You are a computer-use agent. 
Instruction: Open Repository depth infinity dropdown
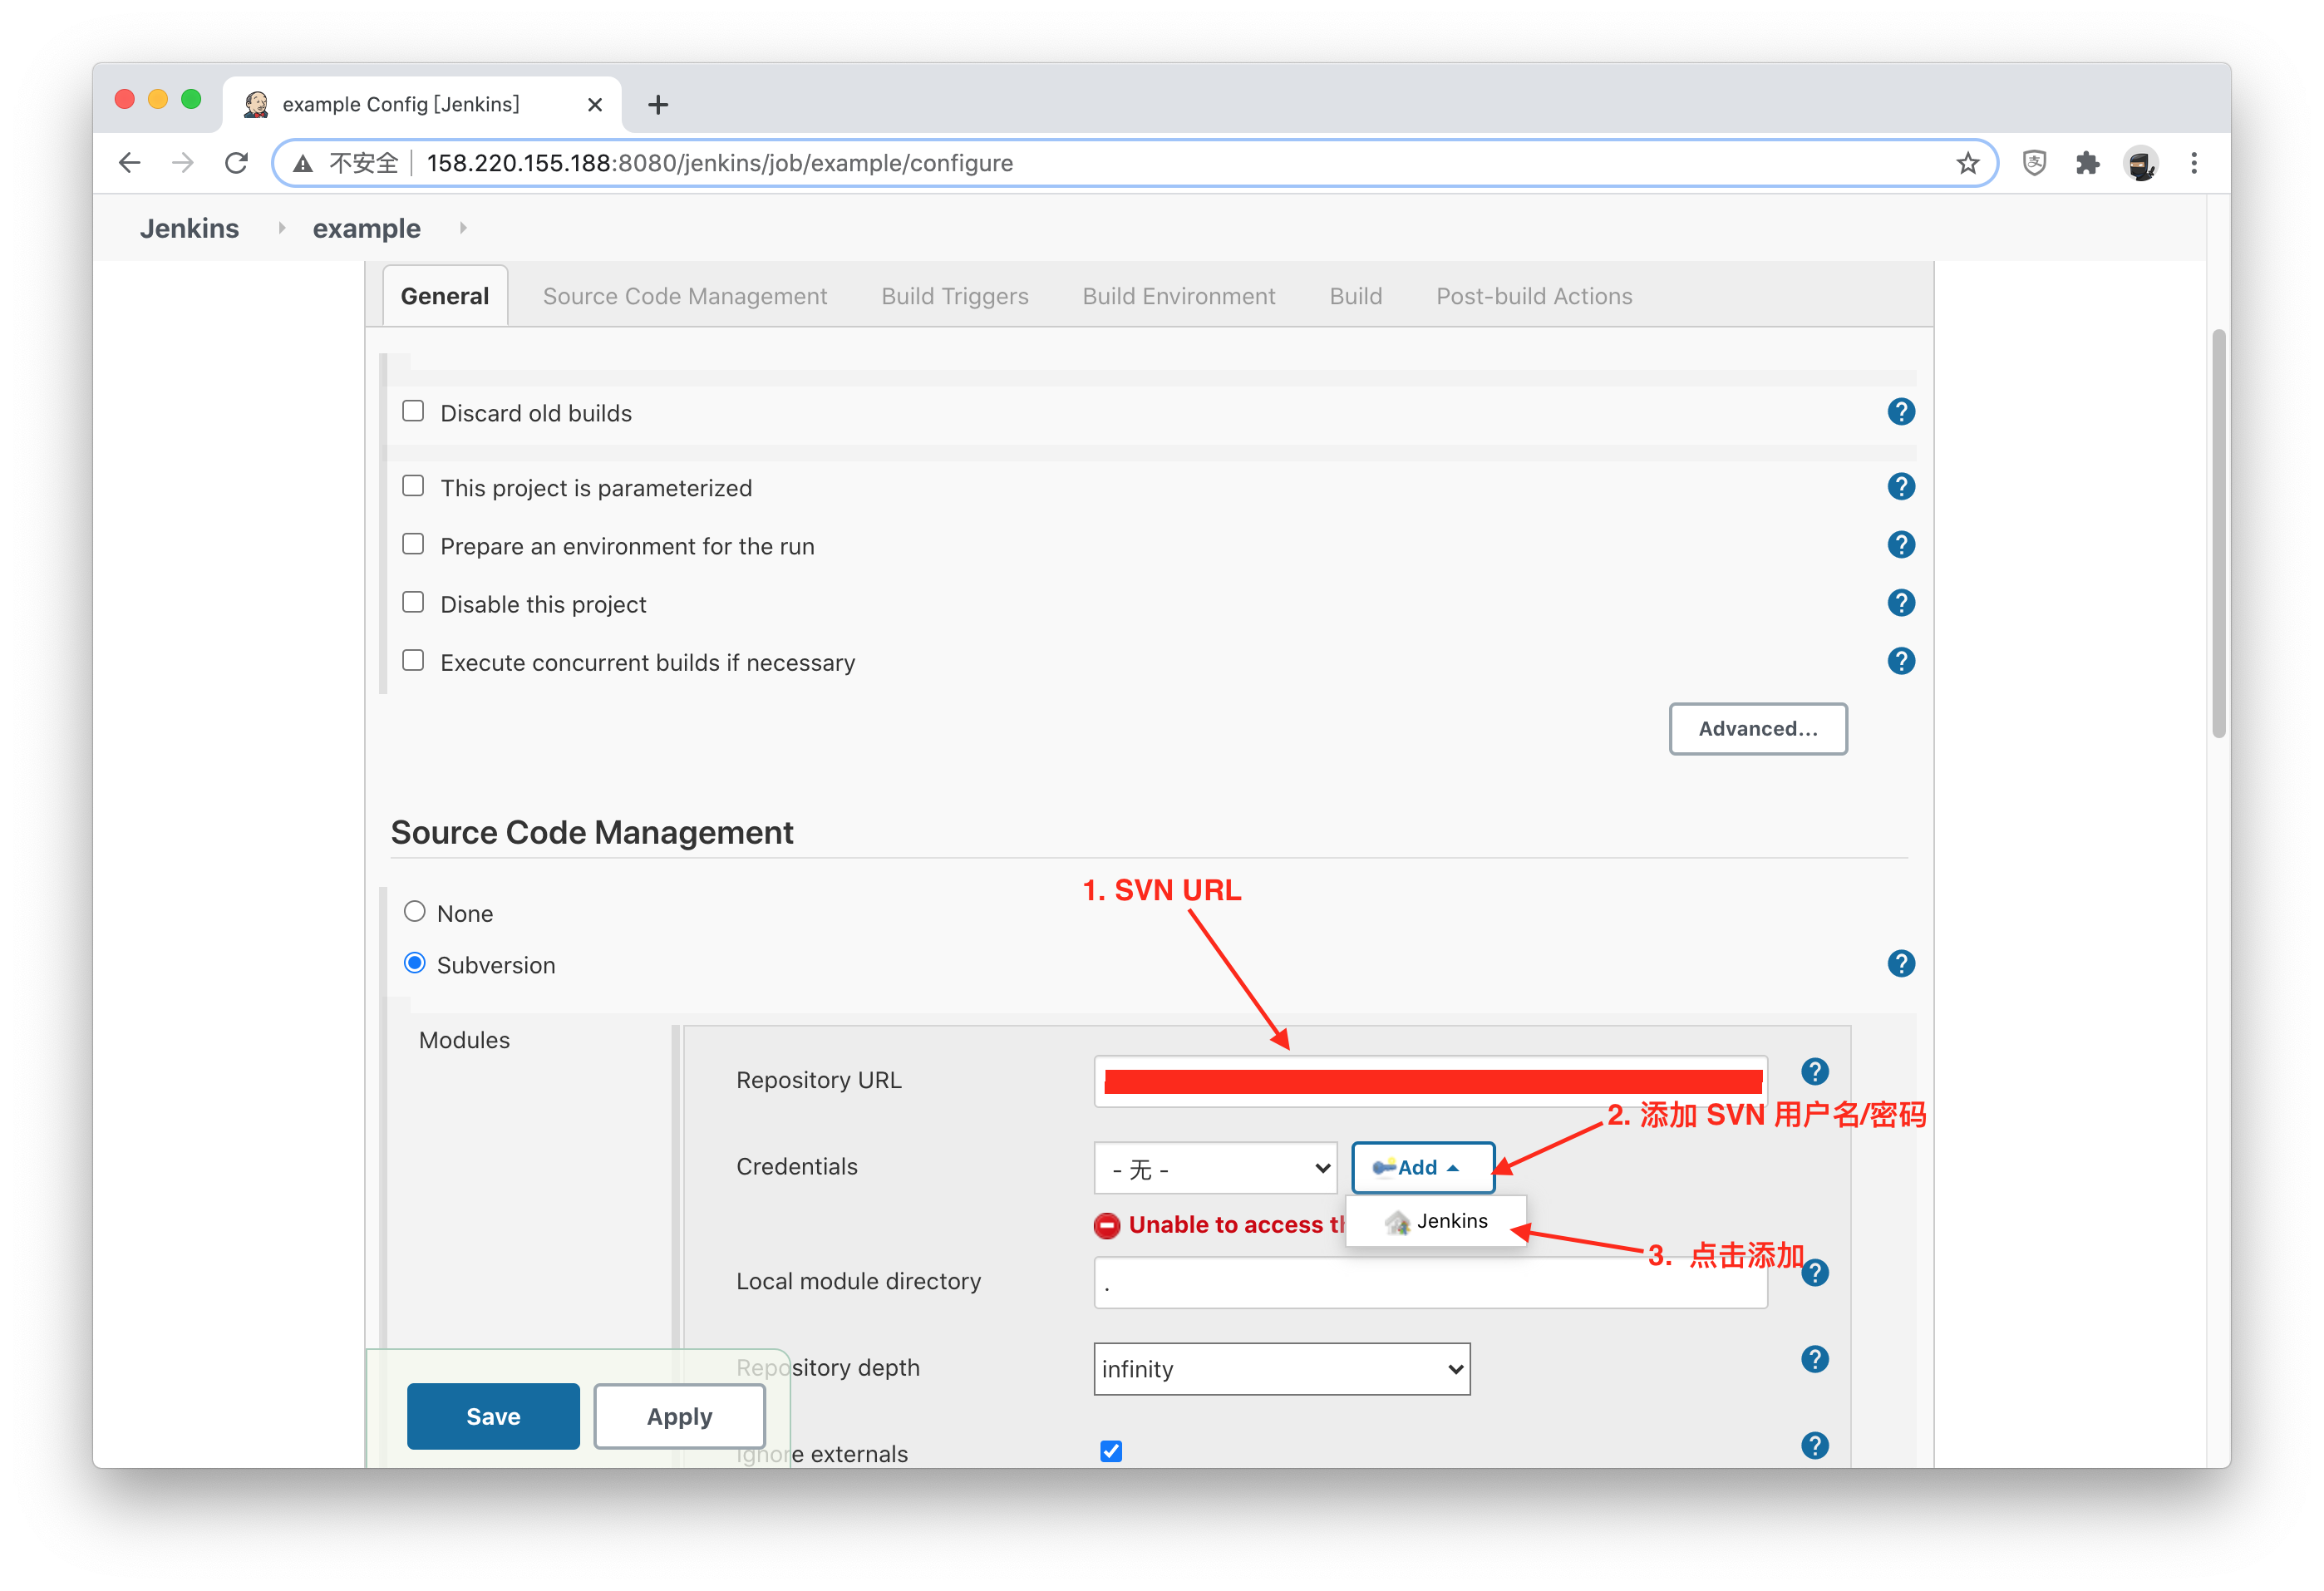coord(1281,1369)
